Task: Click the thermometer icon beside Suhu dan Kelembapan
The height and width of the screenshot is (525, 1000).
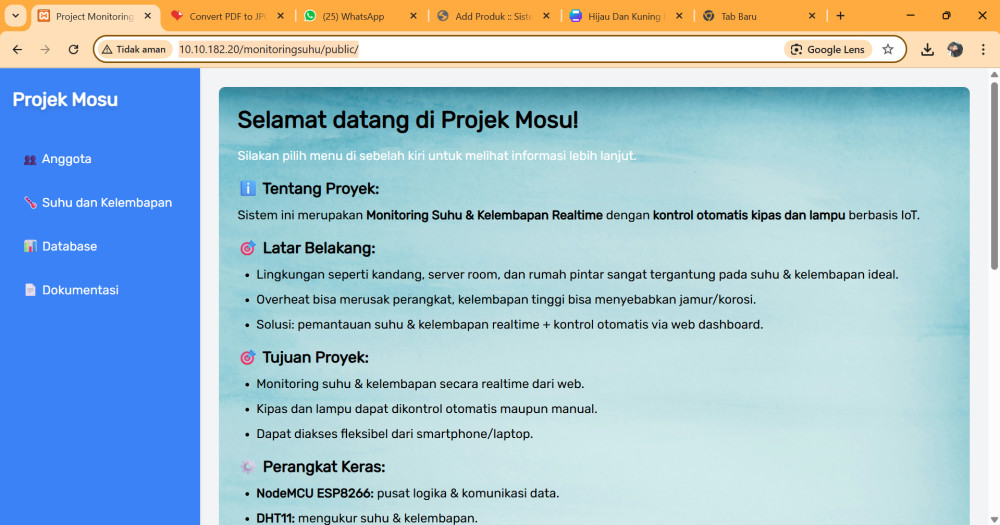Action: coord(30,203)
